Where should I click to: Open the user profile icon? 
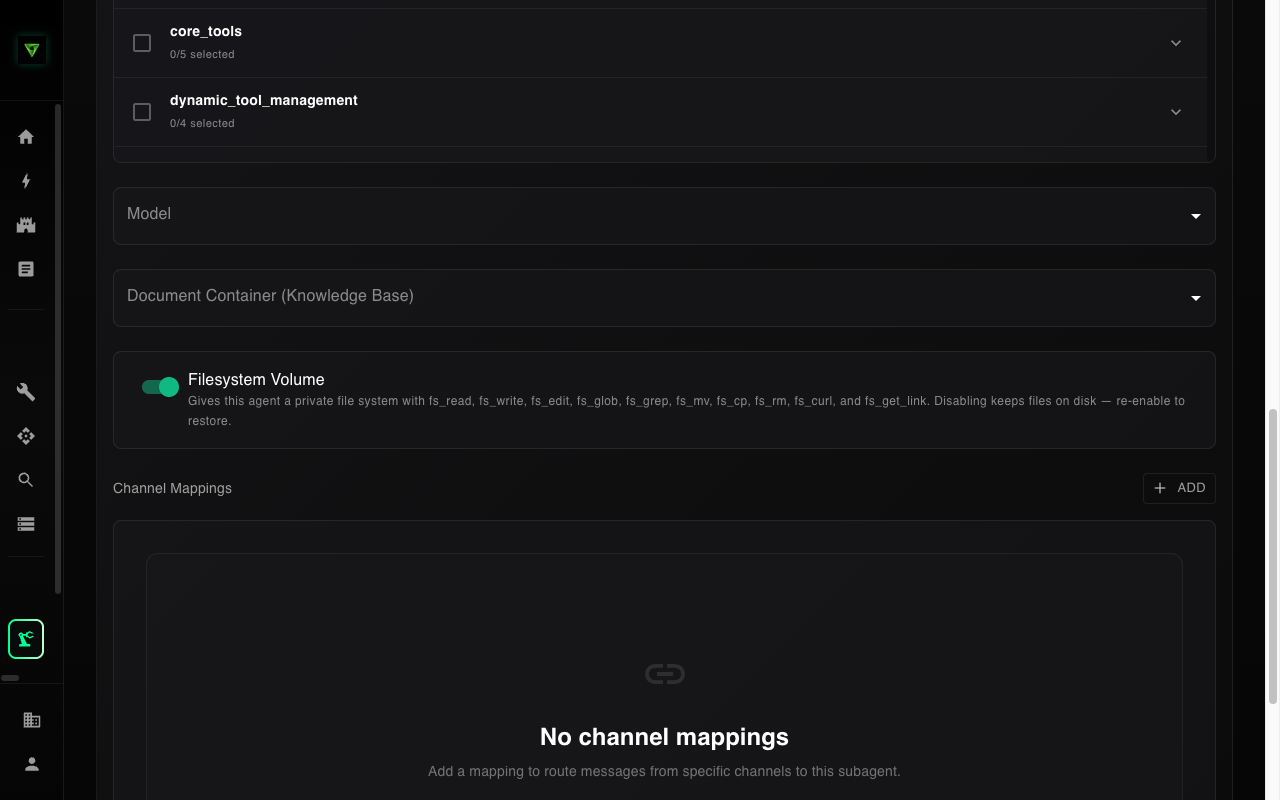click(32, 764)
